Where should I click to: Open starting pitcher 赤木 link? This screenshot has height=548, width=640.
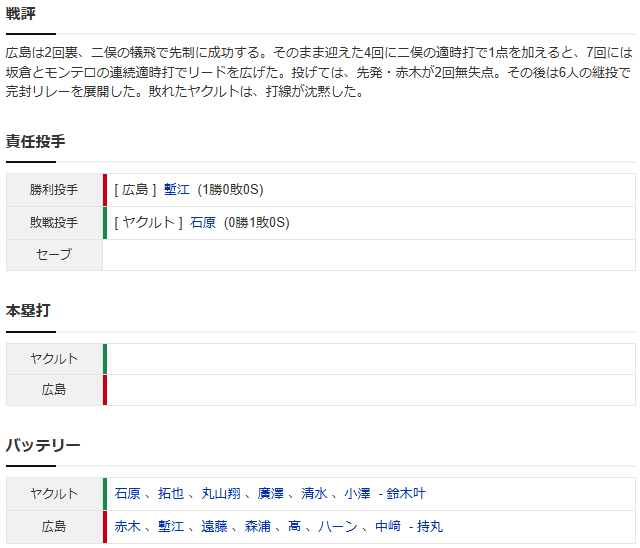click(x=127, y=526)
